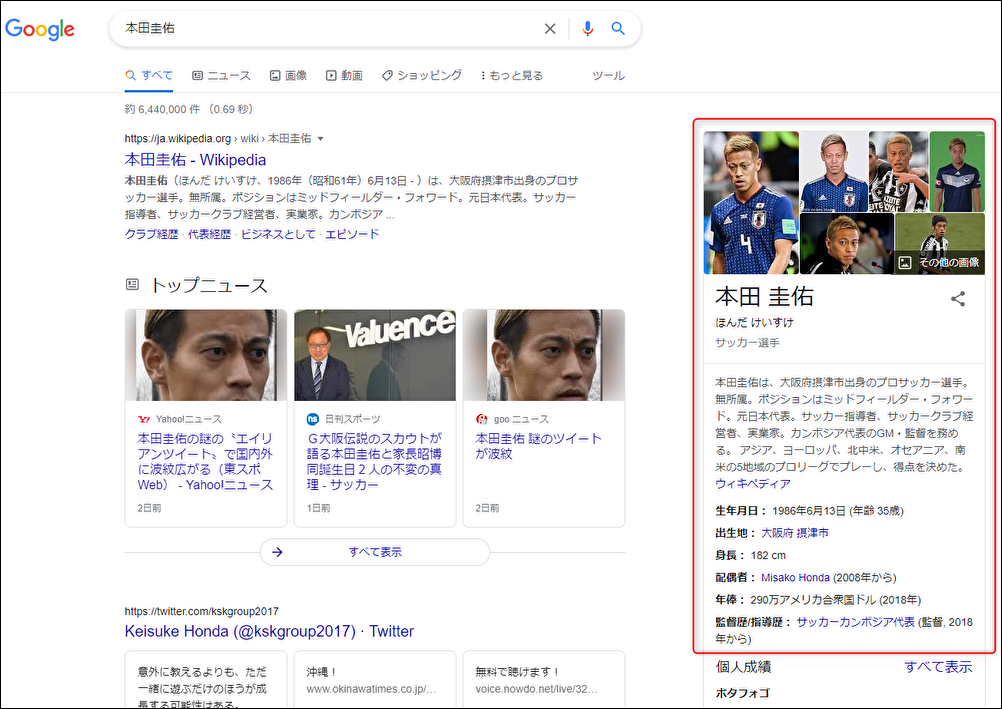Click the black-and-white striped jersey photo
Screen dimensions: 1002x709
(x=898, y=171)
